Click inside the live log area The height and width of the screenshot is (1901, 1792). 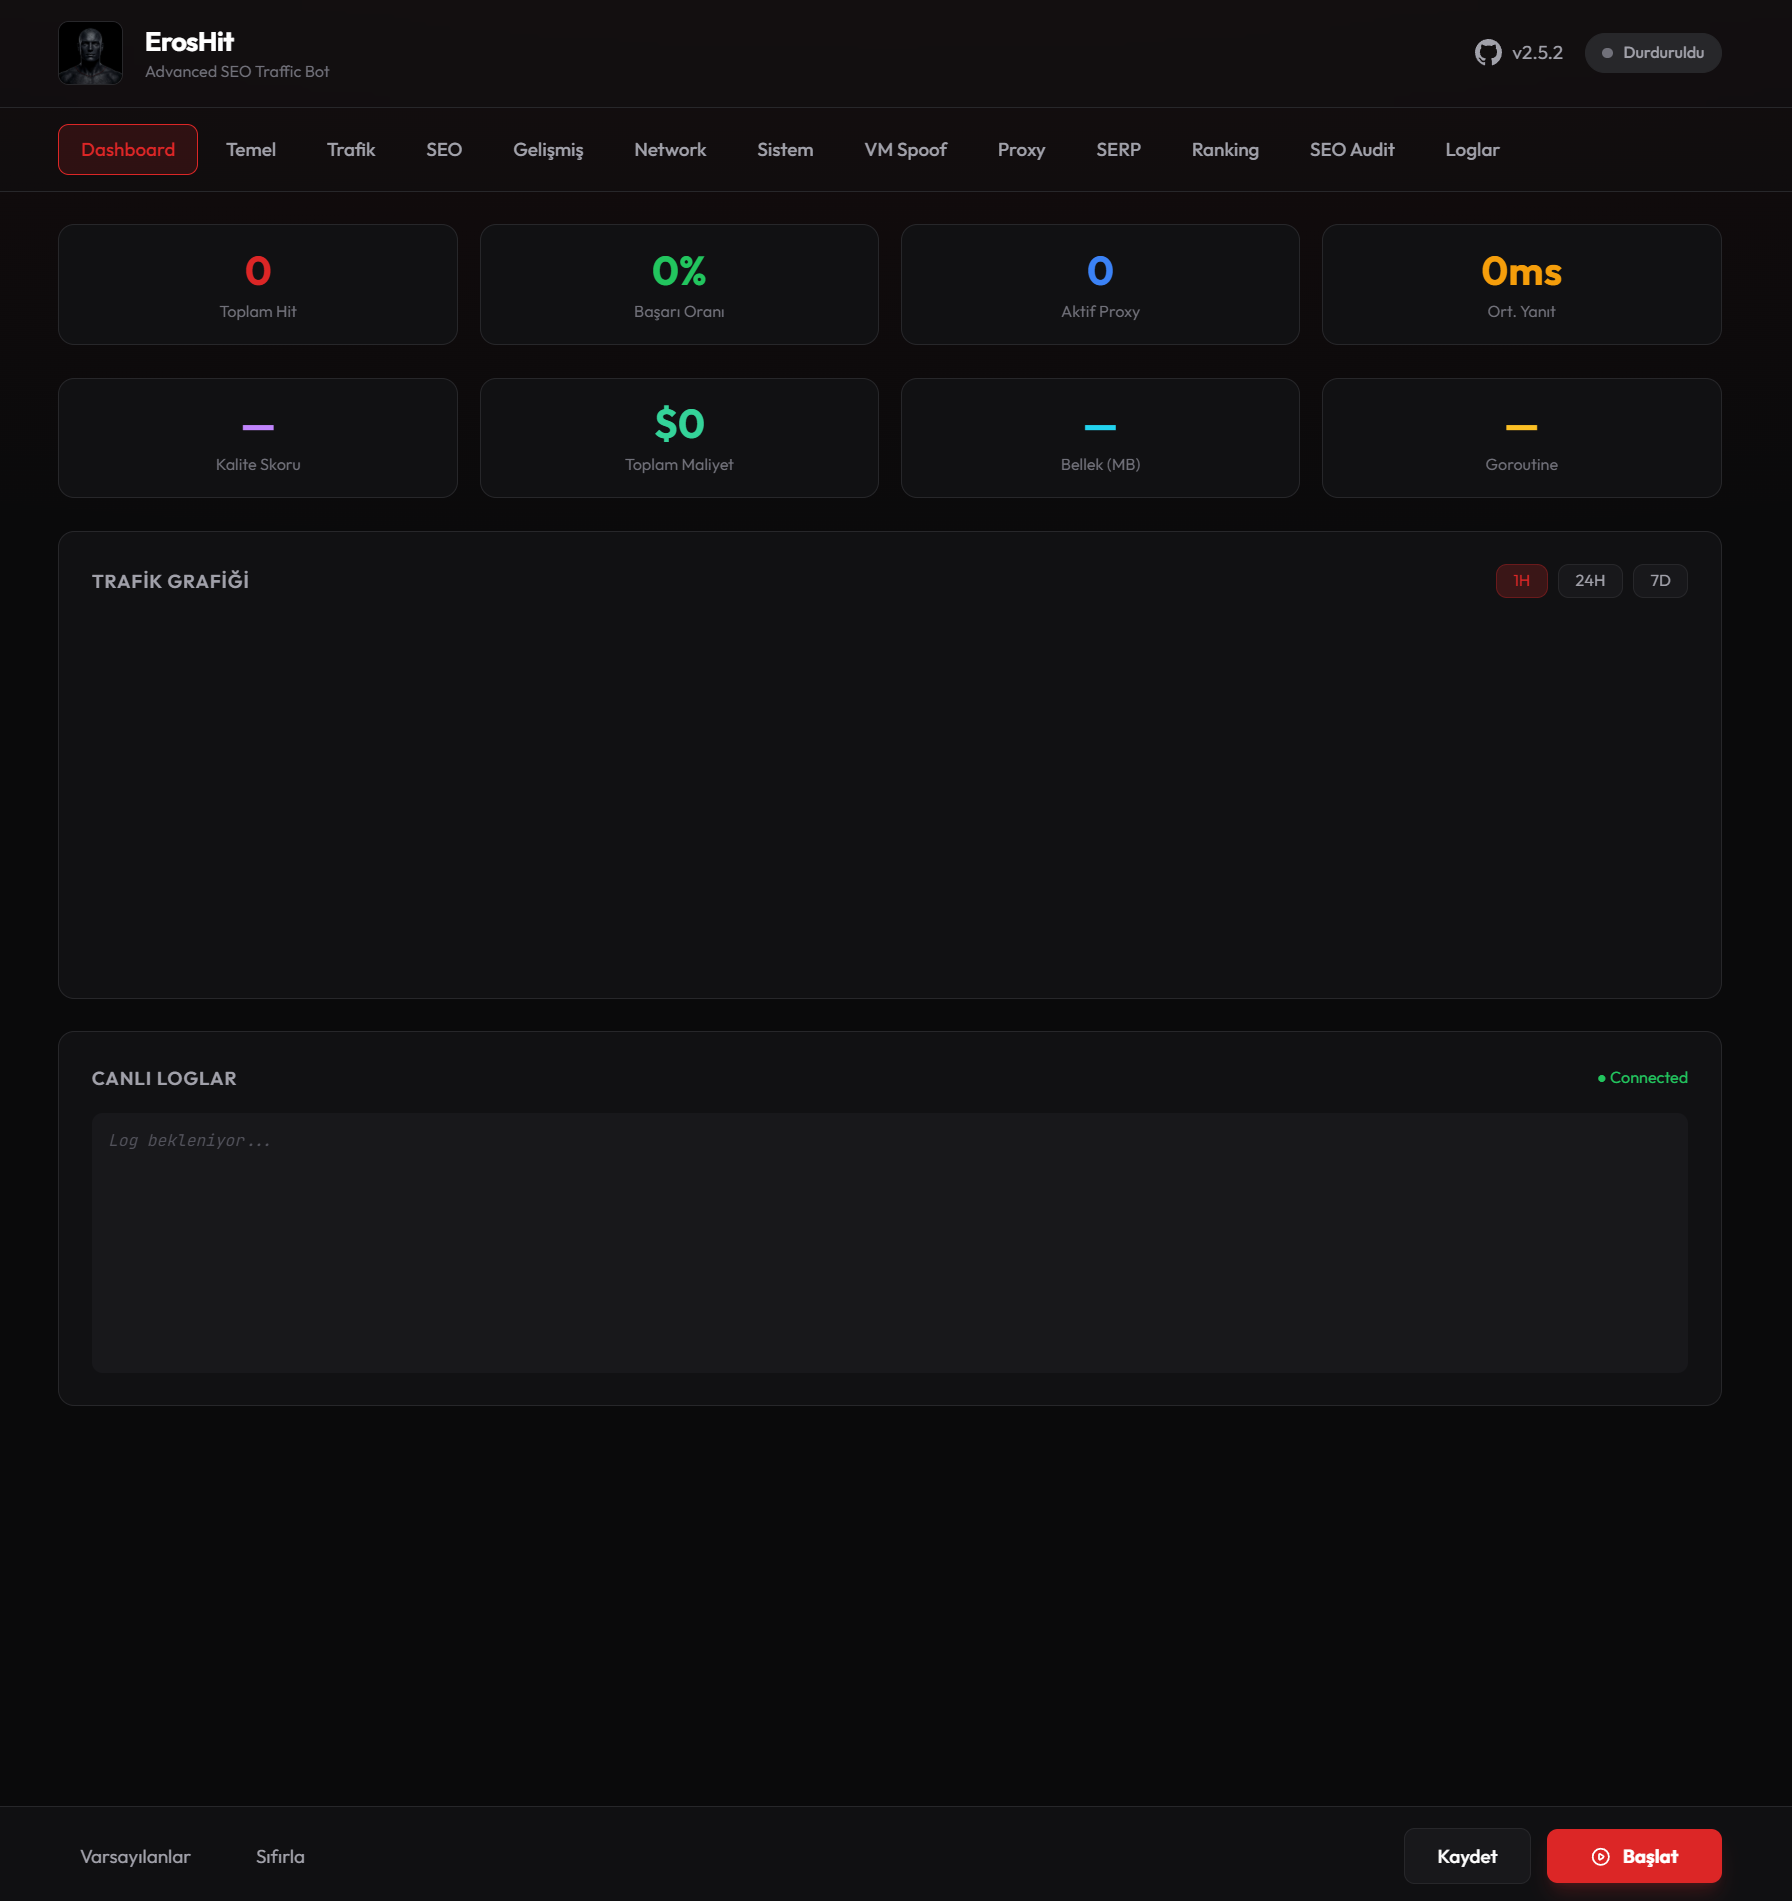(889, 1242)
